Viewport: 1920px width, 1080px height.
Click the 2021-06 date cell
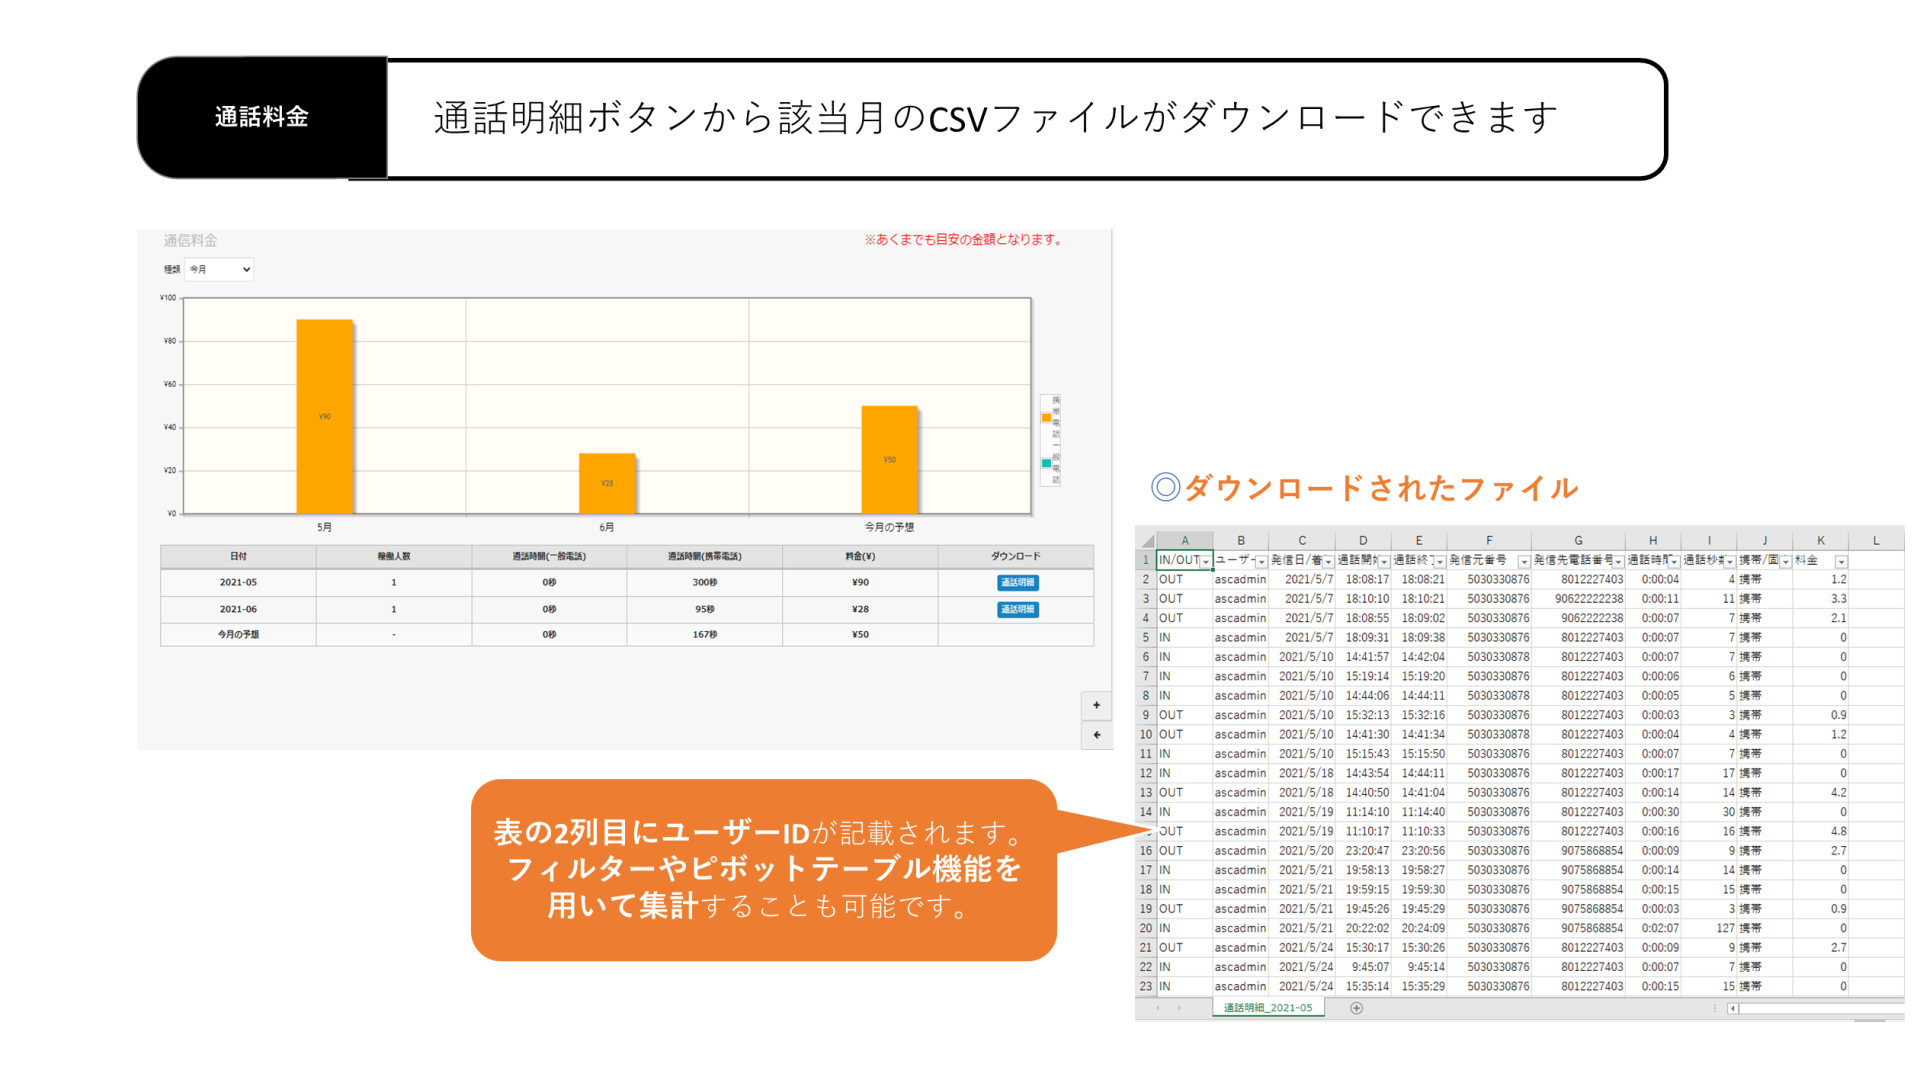point(238,609)
